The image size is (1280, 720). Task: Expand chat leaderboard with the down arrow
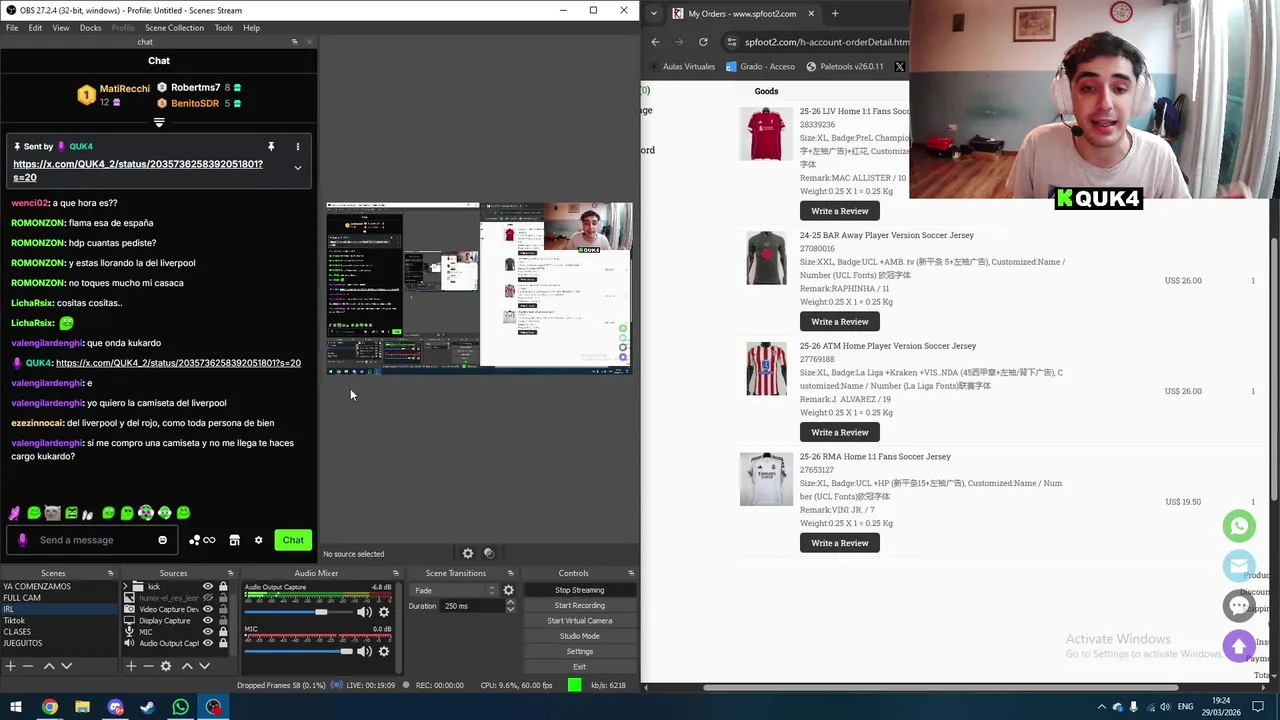point(159,123)
